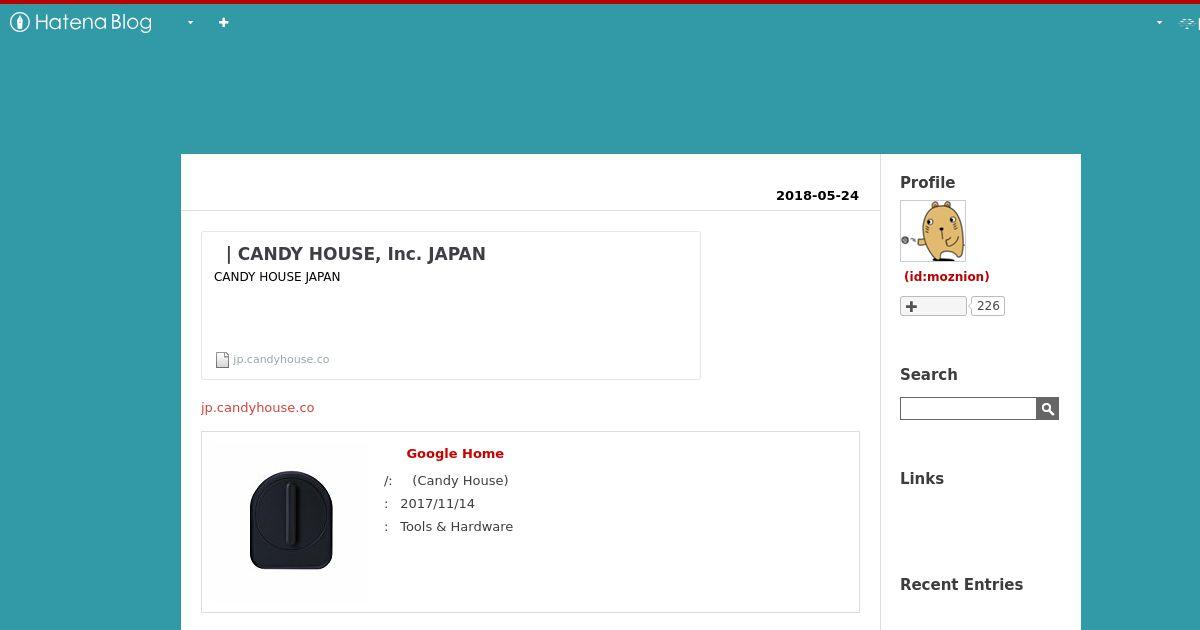Open the Google Home product link
1200x630 pixels.
point(455,453)
